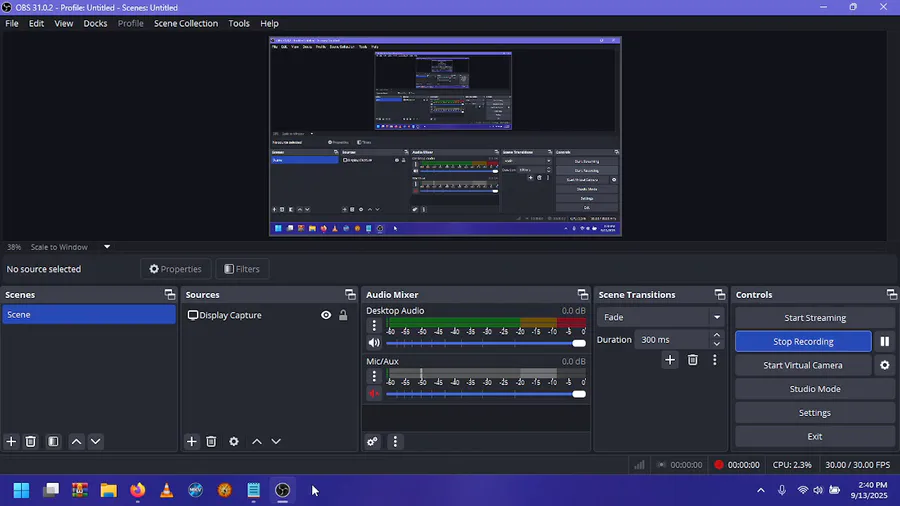Undock the Sources panel
The width and height of the screenshot is (900, 506).
tap(350, 294)
